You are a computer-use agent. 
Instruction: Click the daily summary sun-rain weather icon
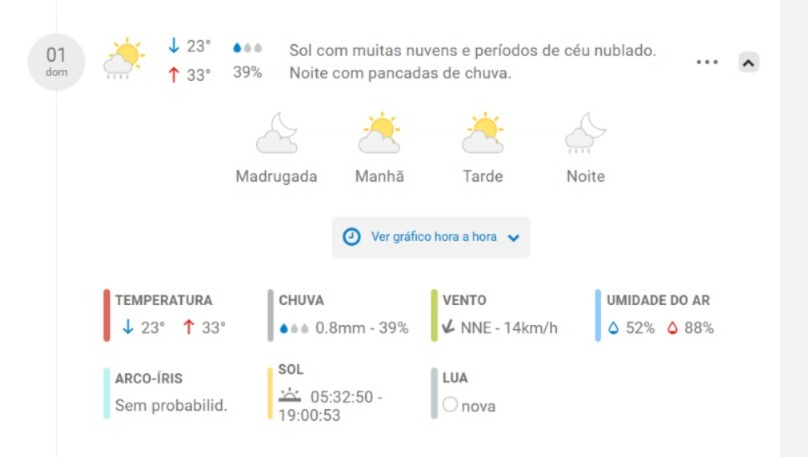click(124, 58)
